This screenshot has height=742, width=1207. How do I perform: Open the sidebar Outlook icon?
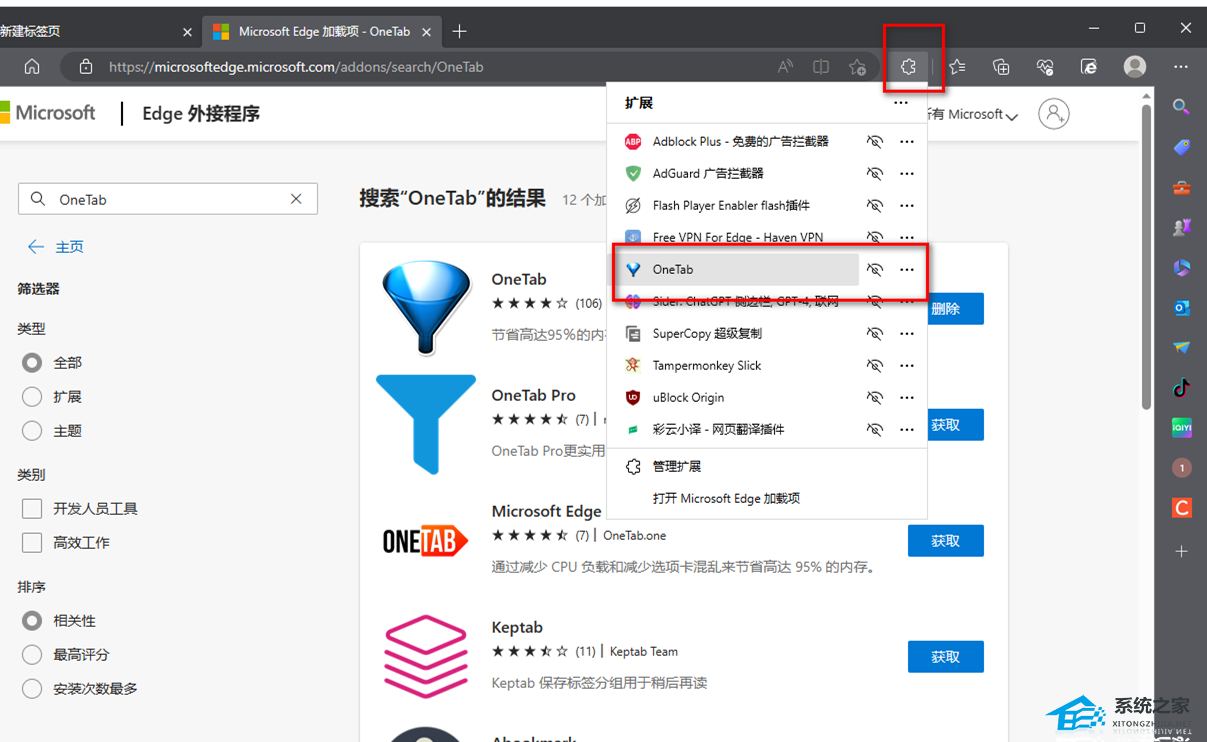pyautogui.click(x=1181, y=308)
